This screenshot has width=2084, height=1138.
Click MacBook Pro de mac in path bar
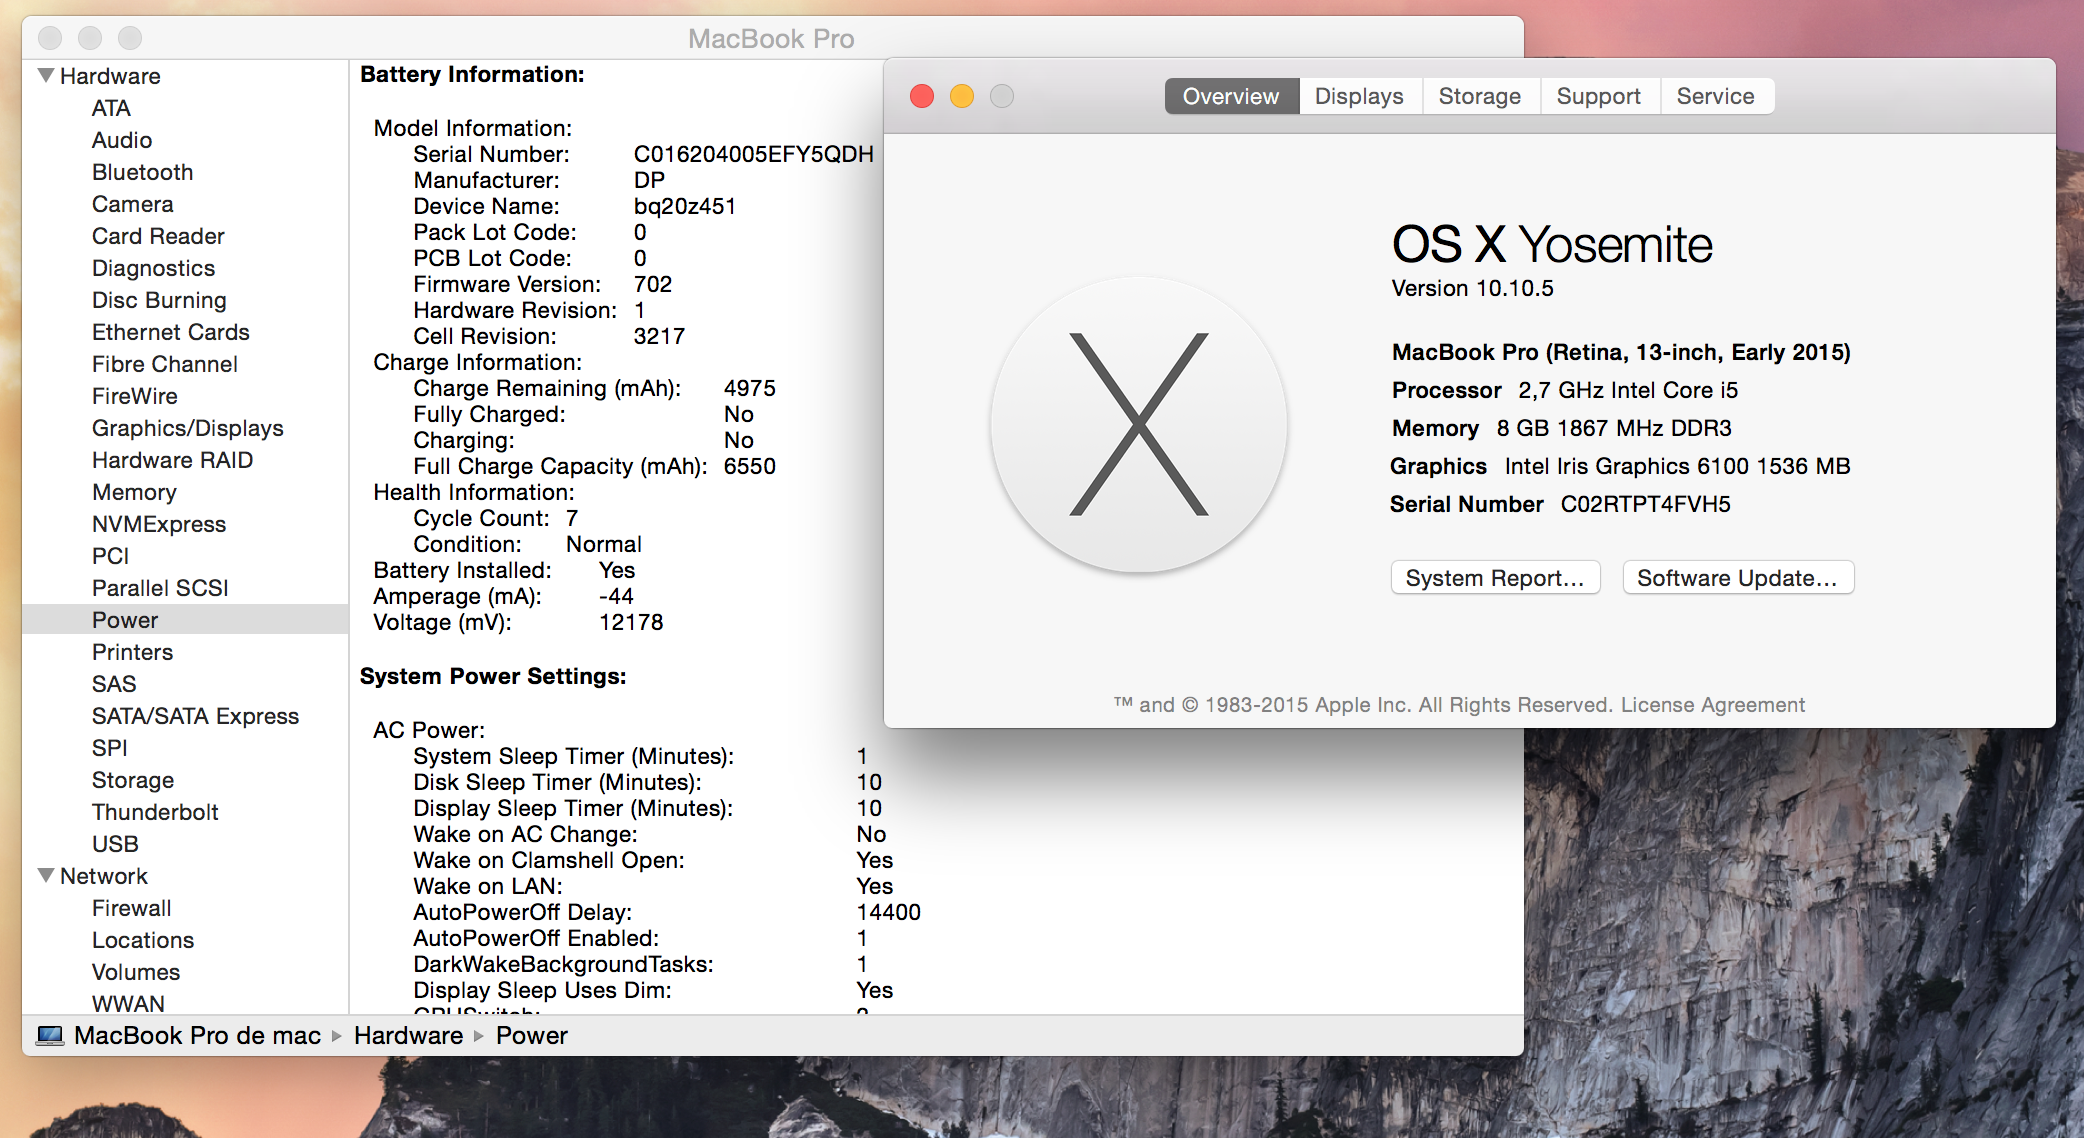[197, 1036]
